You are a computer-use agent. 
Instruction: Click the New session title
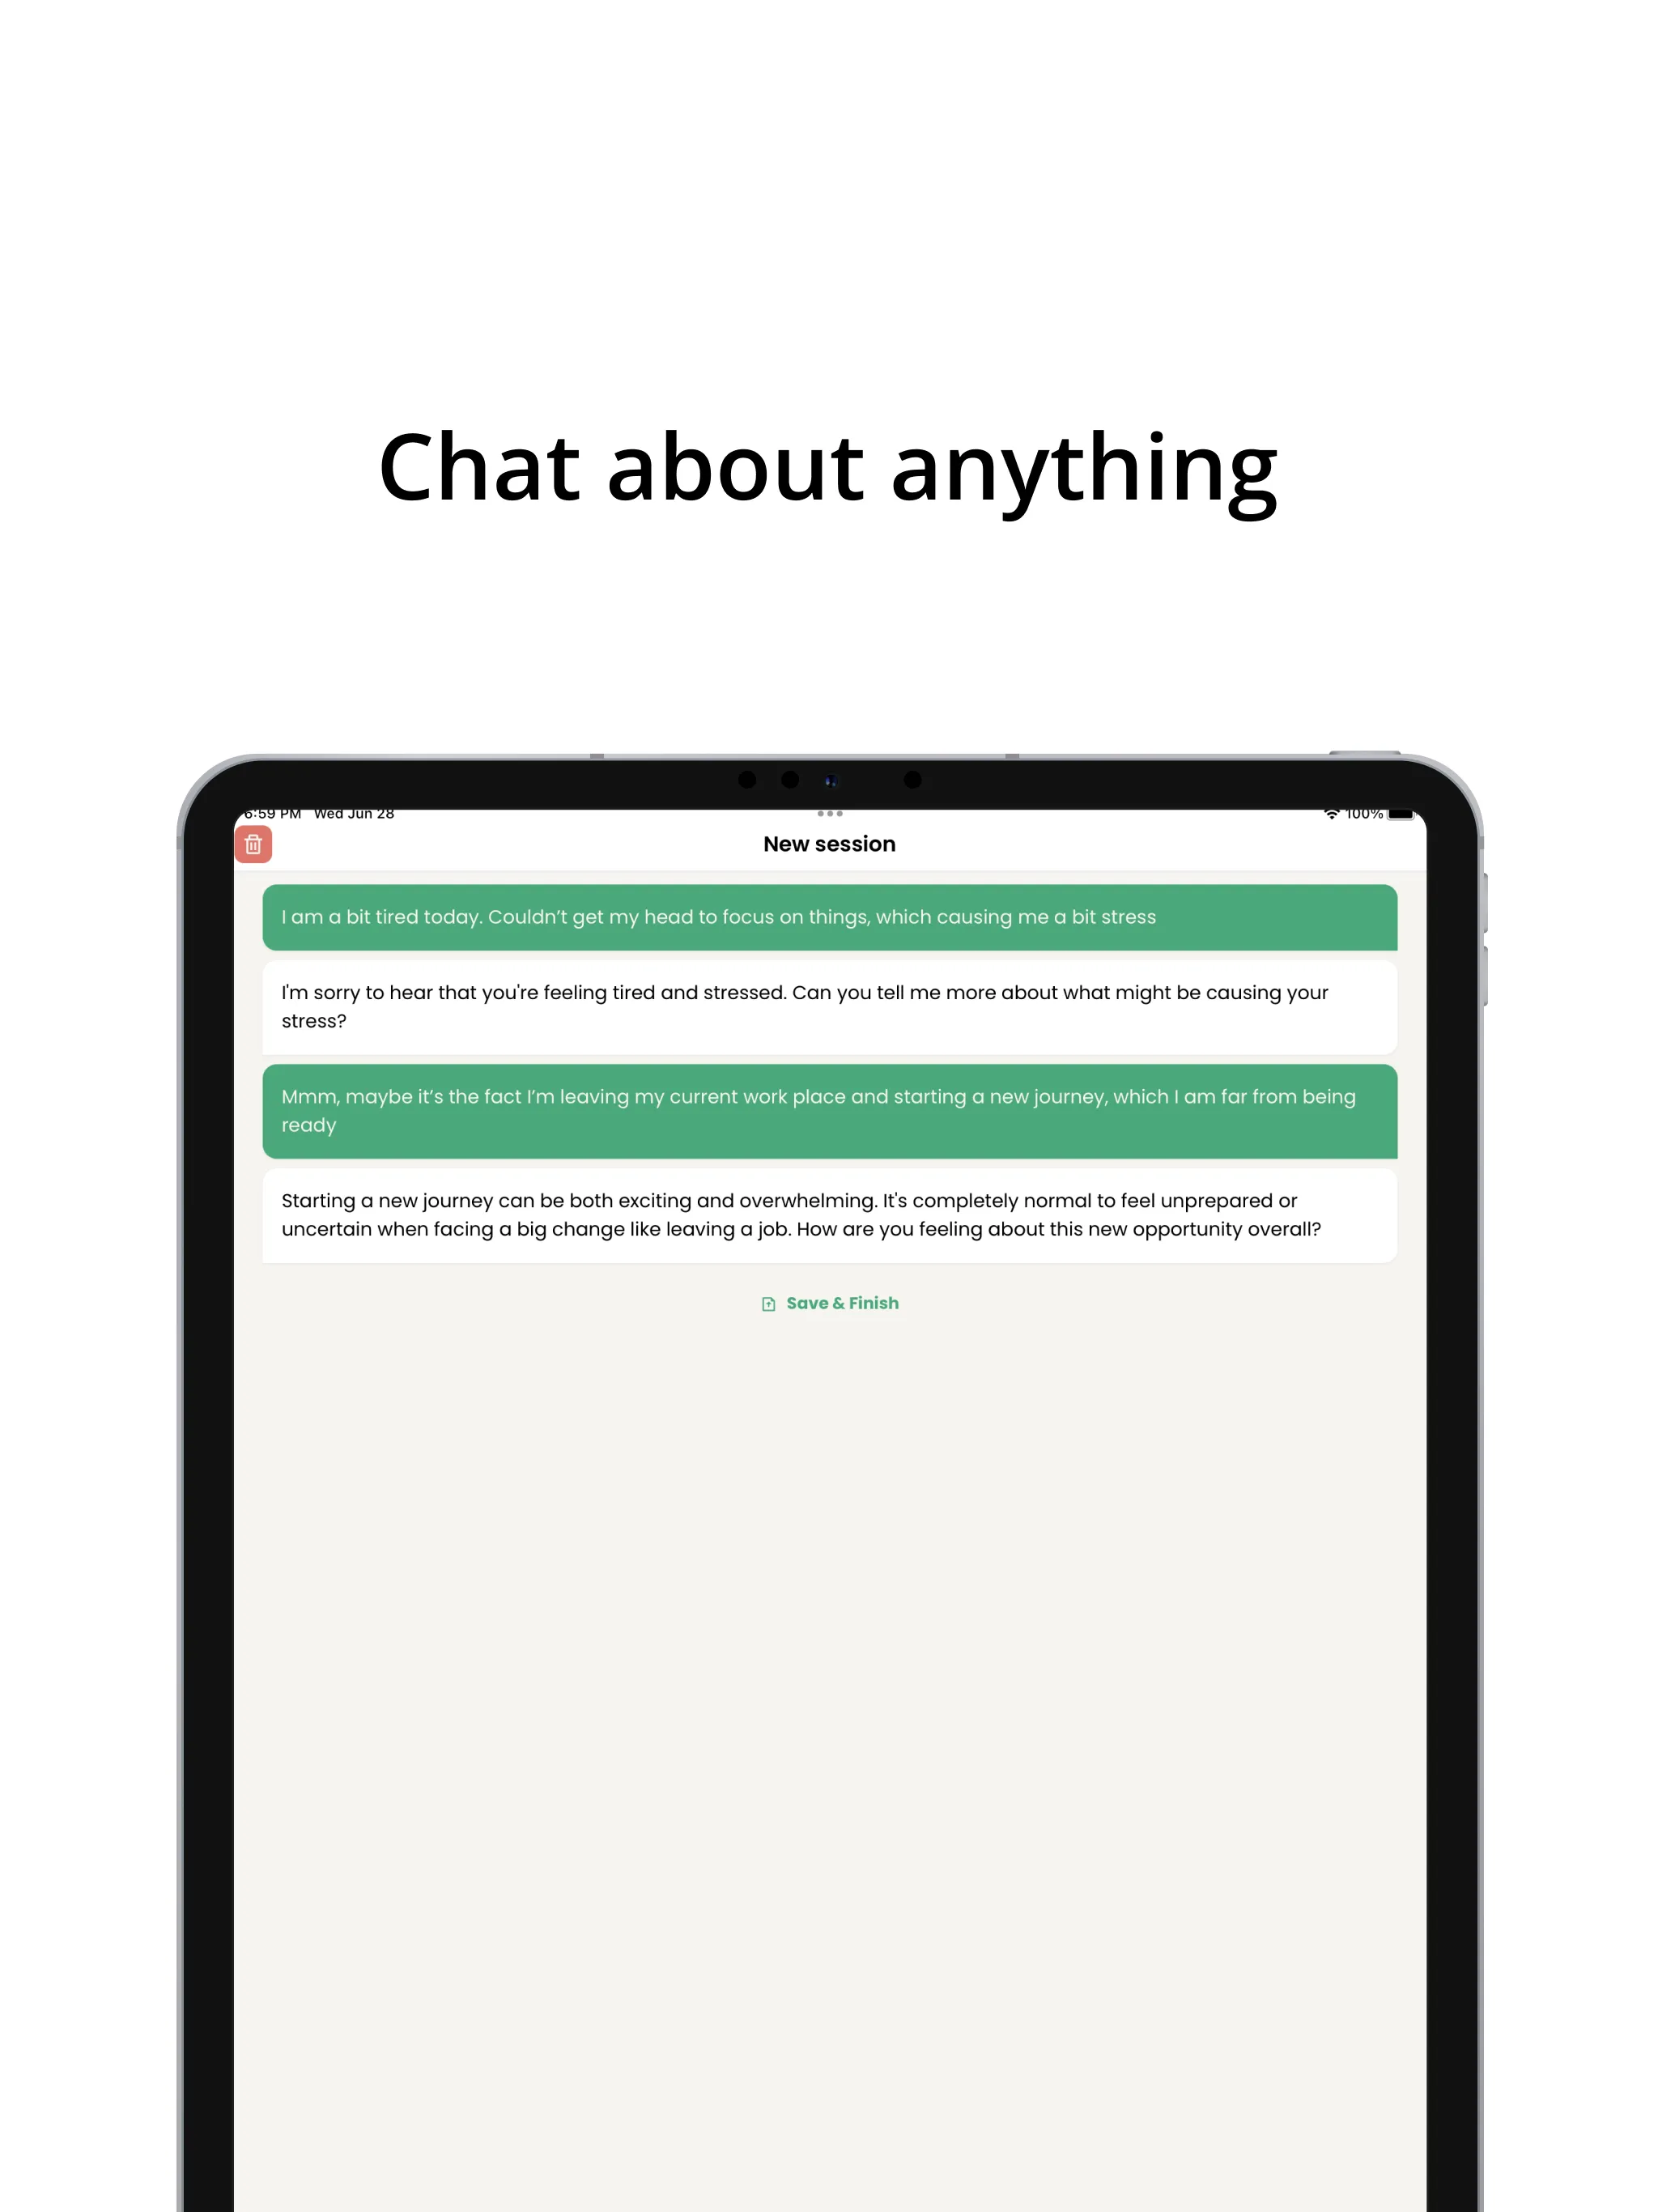tap(829, 843)
